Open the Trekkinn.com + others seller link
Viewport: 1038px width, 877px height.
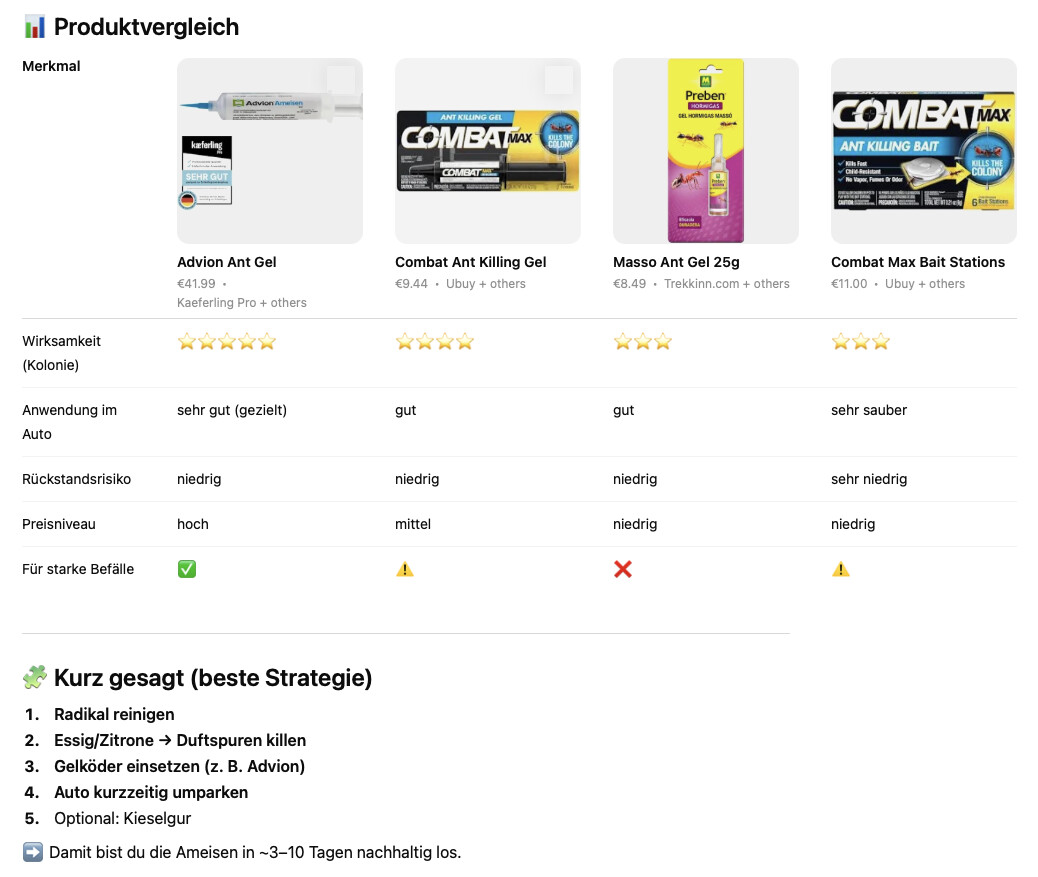point(727,283)
